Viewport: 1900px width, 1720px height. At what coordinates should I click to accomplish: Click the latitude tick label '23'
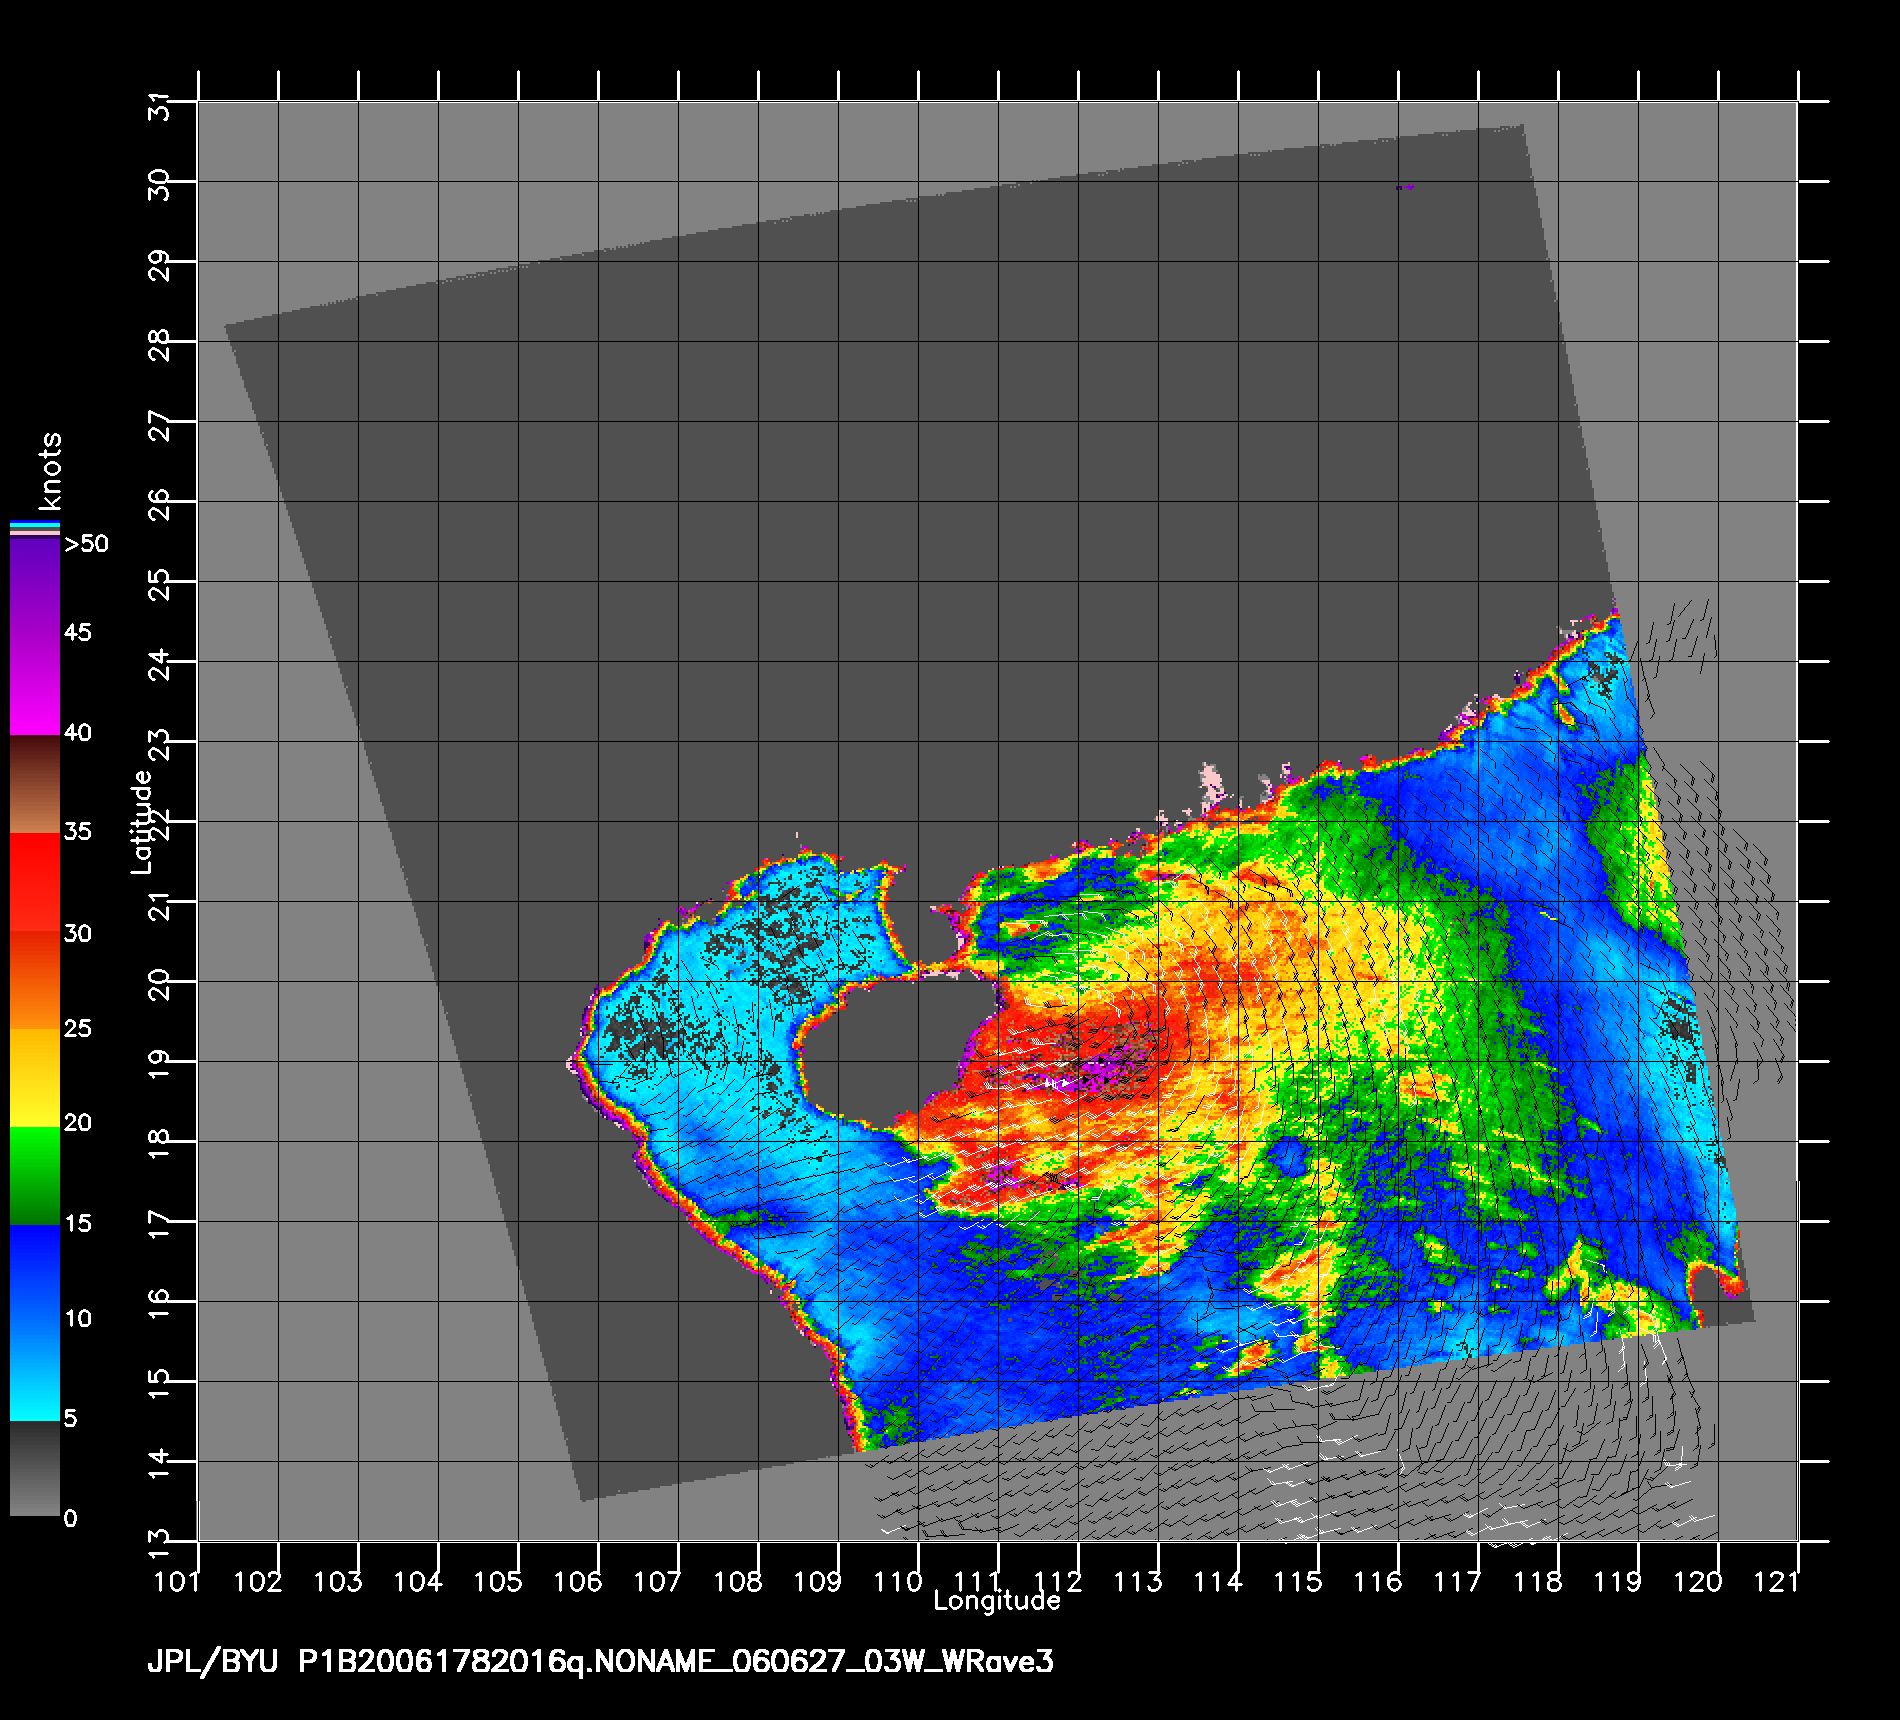(x=160, y=745)
